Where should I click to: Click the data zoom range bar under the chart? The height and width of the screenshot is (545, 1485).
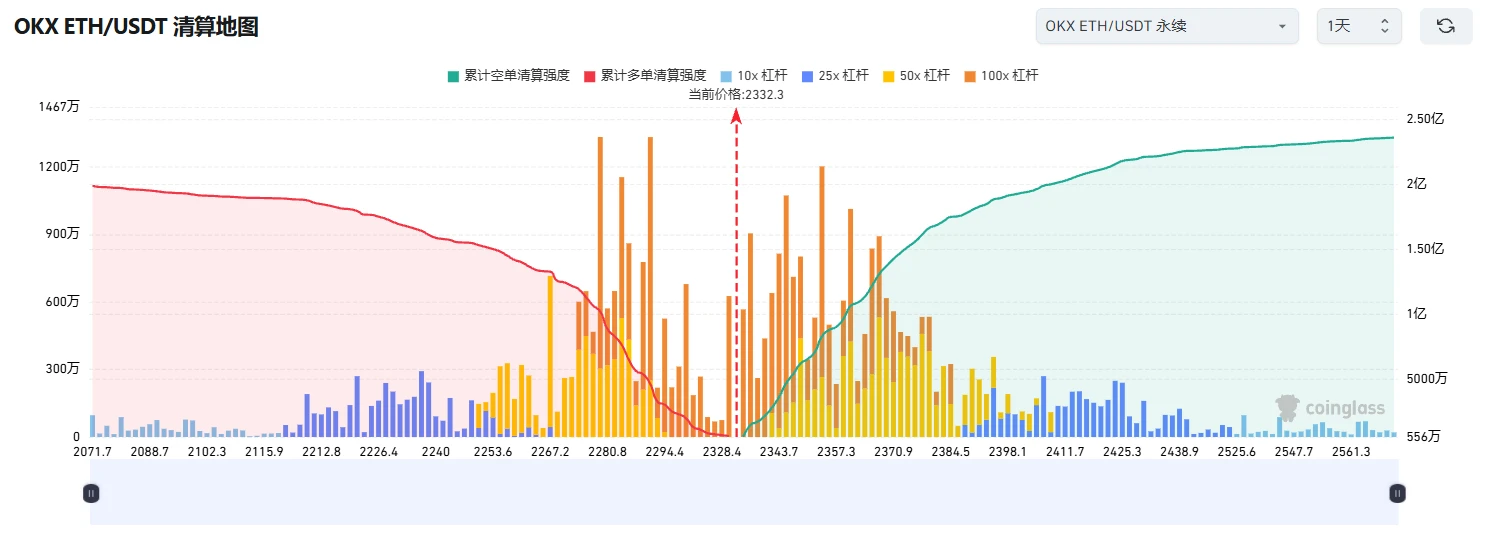(744, 493)
